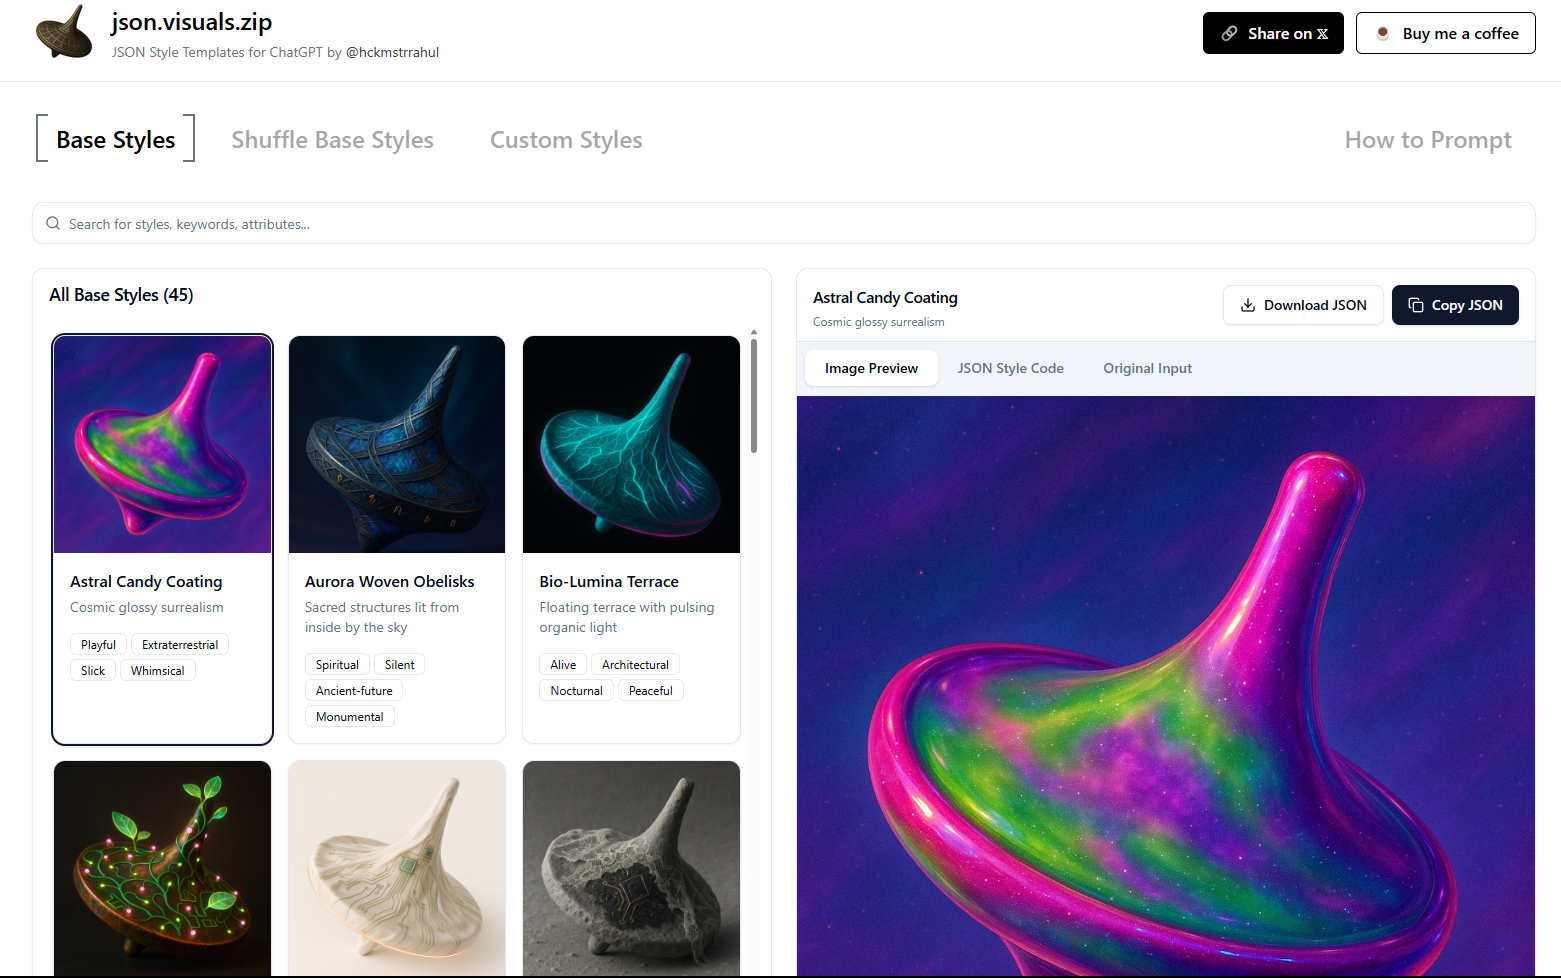Viewport: 1561px width, 978px height.
Task: Show the JSON Style Code tab
Action: click(1010, 368)
